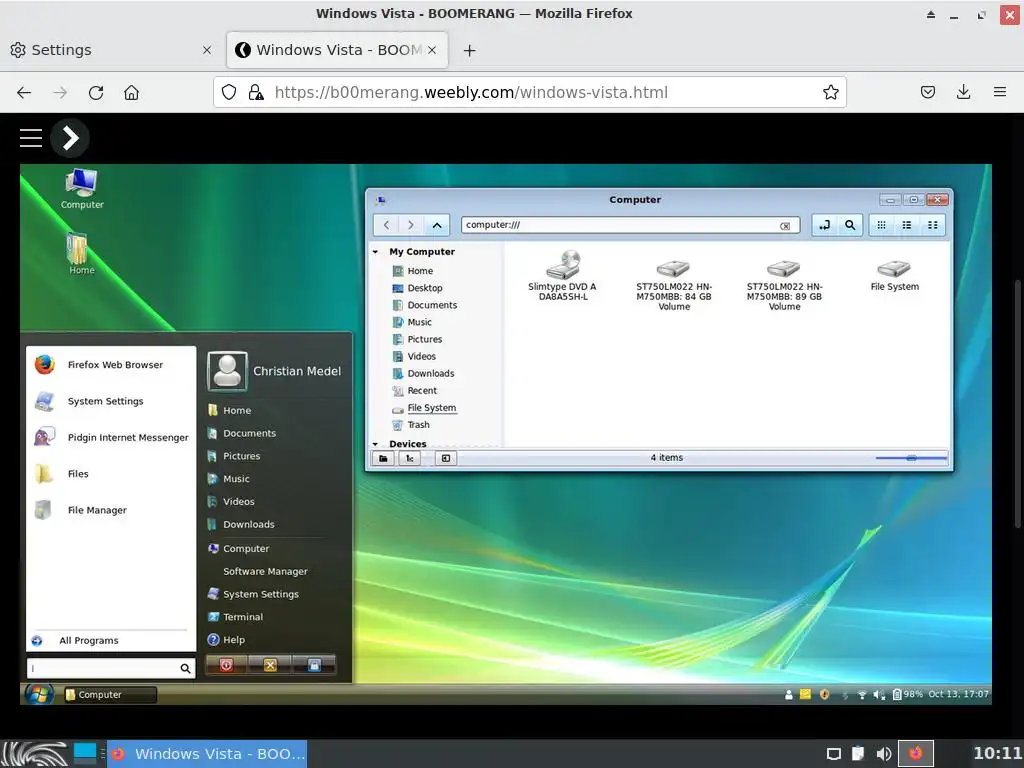The width and height of the screenshot is (1024, 768).
Task: Open a new browser tab
Action: pos(469,50)
